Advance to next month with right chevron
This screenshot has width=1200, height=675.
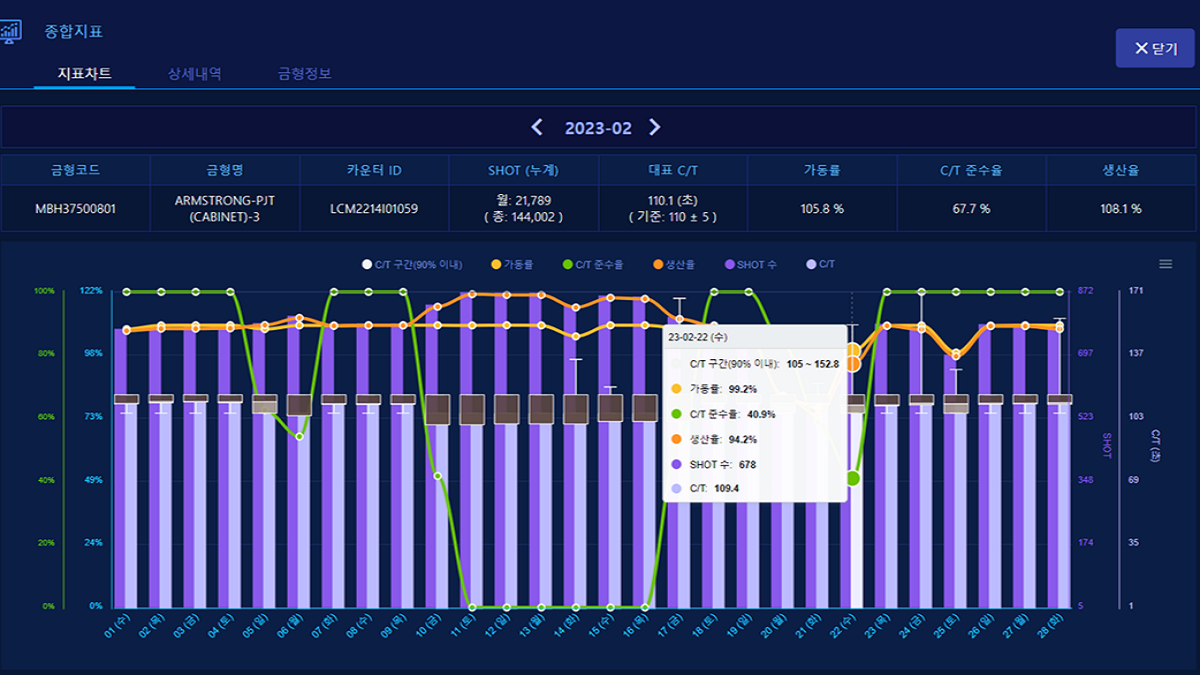point(655,128)
